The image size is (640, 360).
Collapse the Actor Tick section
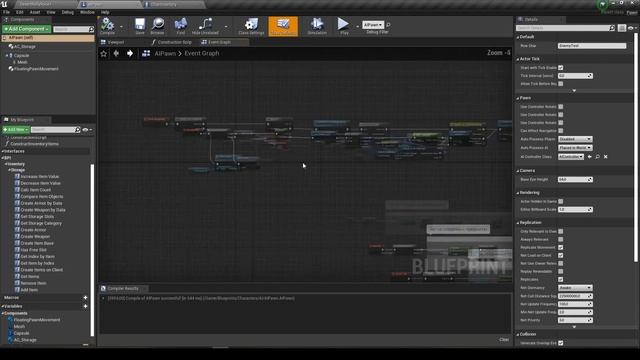[518, 59]
